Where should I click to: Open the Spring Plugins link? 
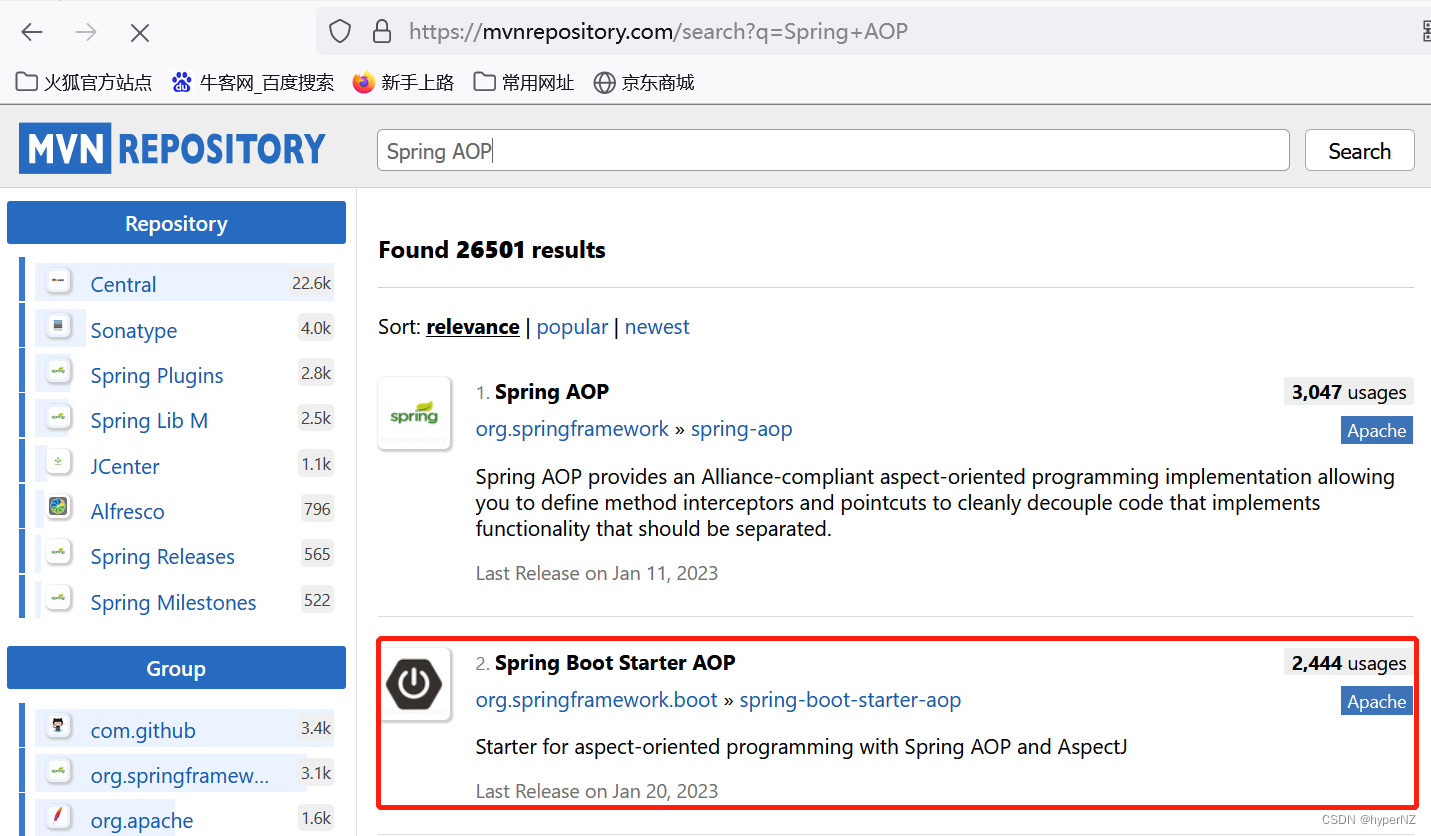(x=157, y=376)
